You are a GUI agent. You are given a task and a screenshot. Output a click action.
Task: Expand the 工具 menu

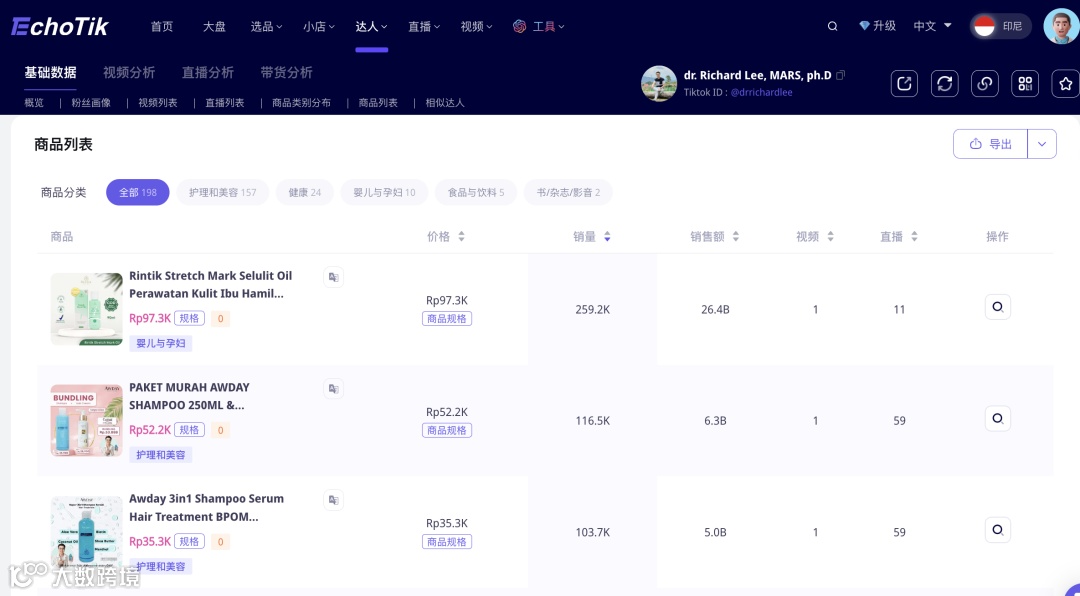point(548,26)
